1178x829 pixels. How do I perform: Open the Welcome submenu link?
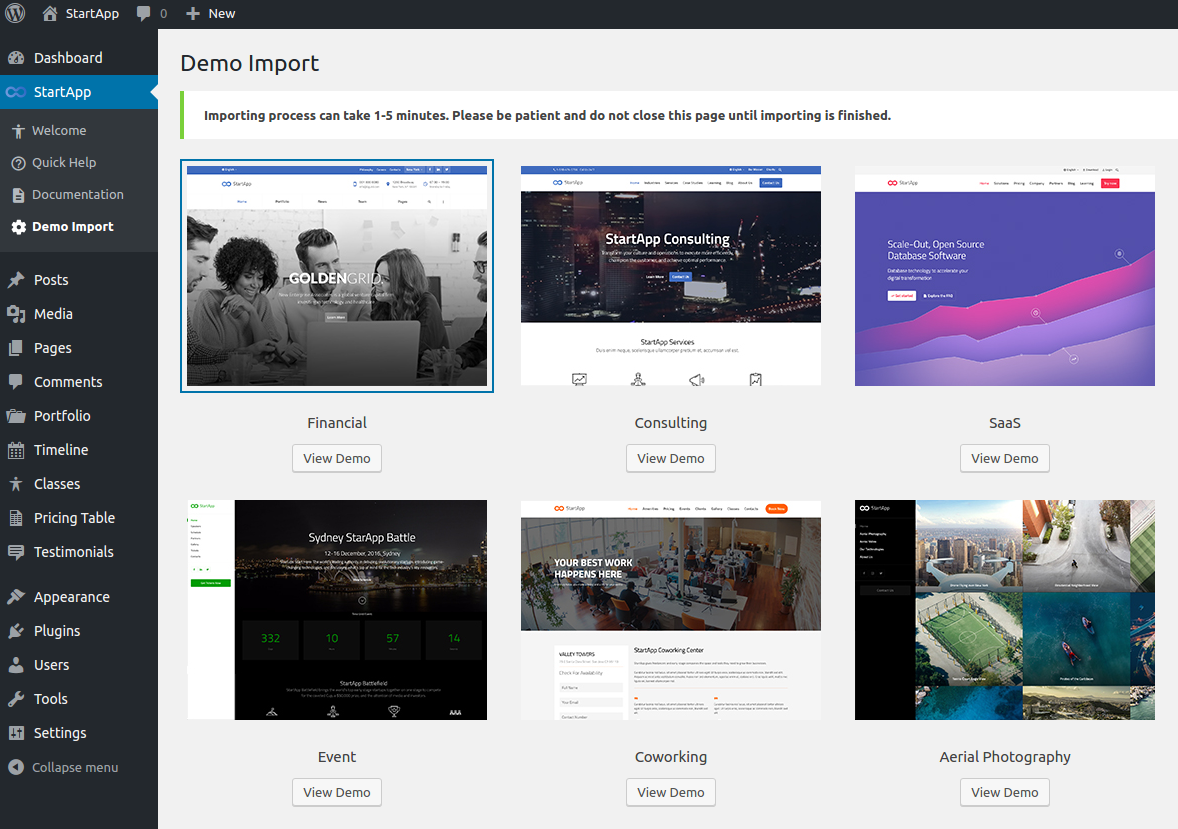click(x=59, y=131)
